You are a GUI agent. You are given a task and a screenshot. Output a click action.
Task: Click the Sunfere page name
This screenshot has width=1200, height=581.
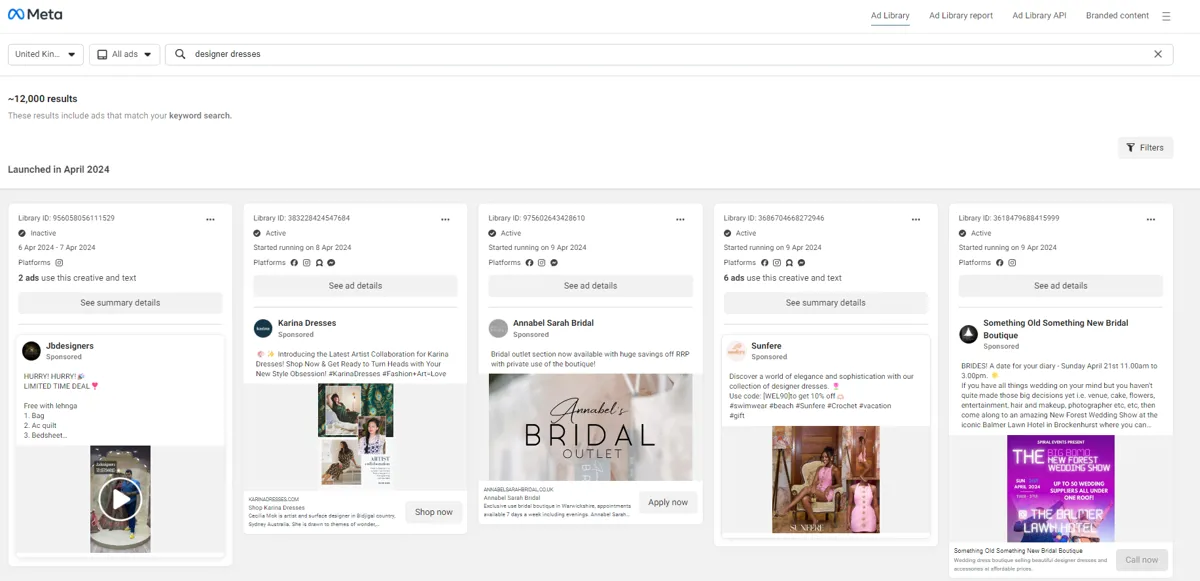766,346
